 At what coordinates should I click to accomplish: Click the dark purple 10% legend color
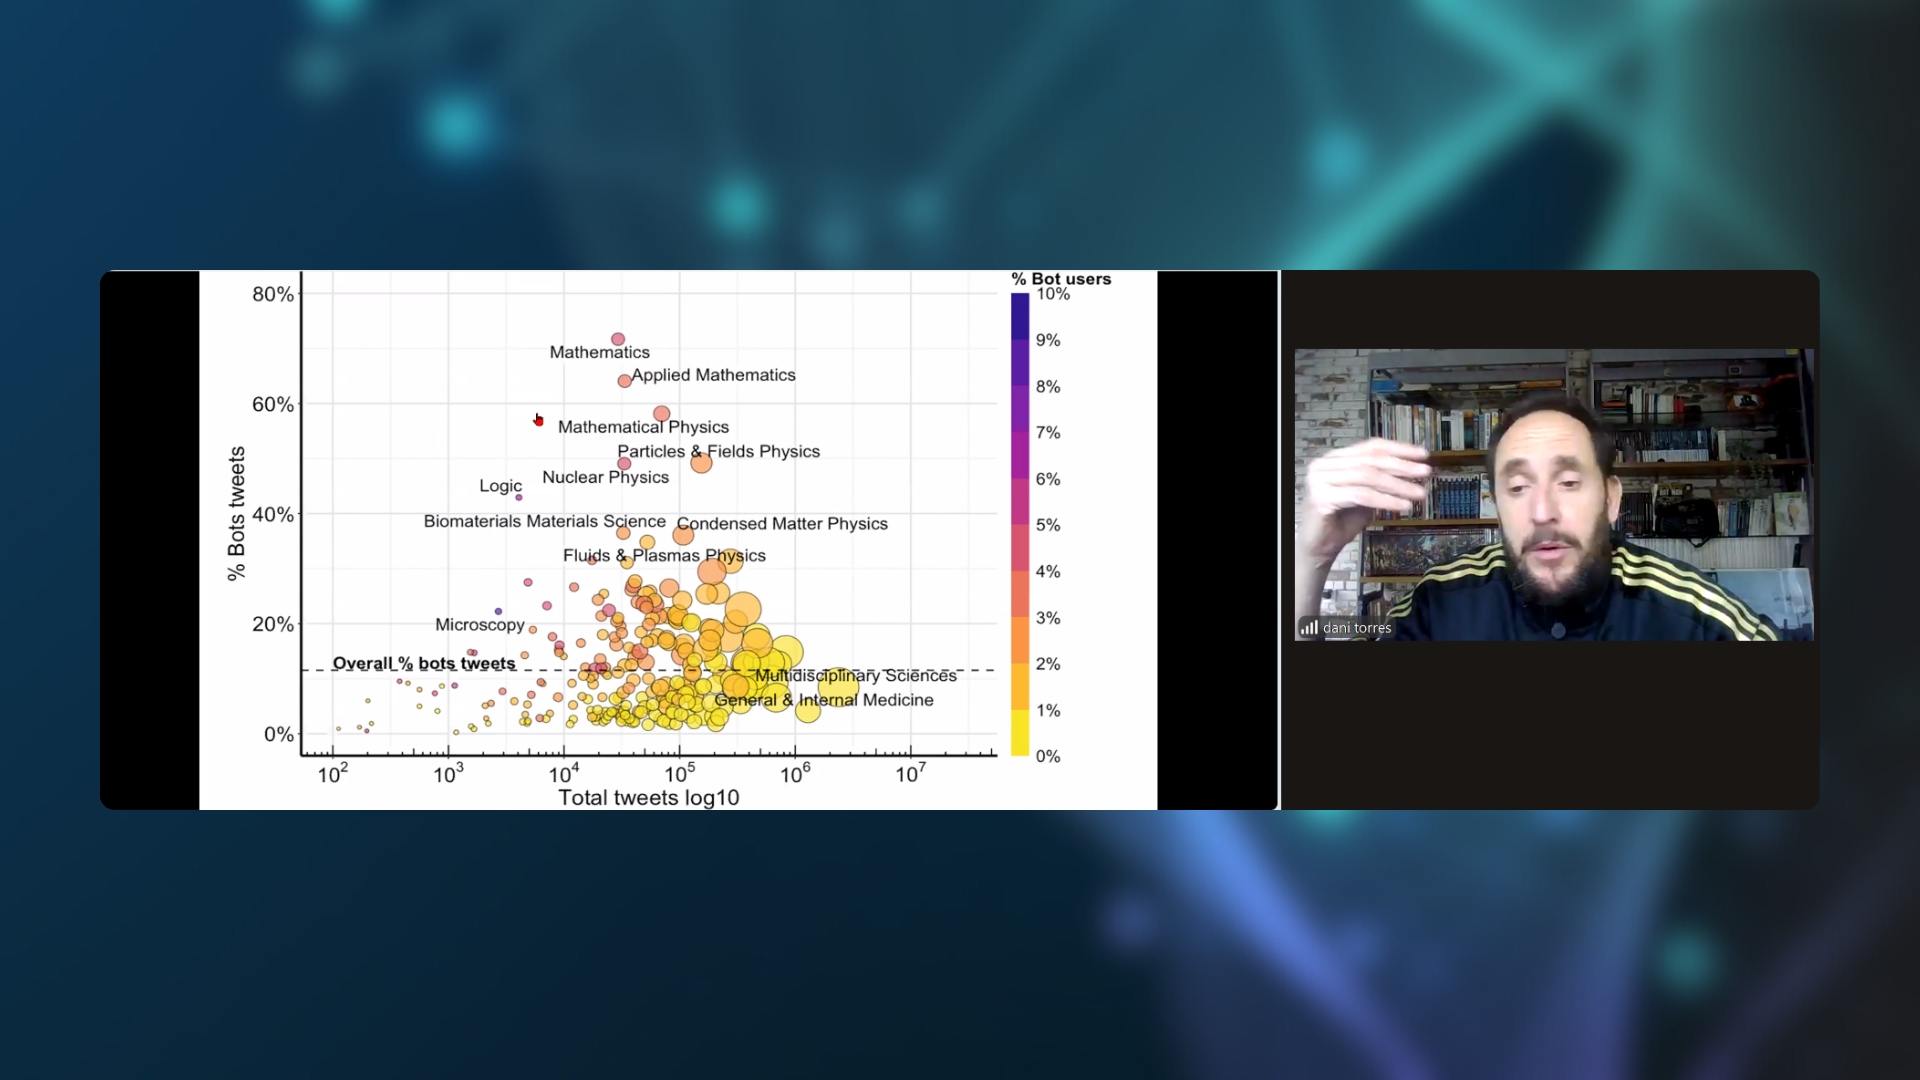tap(1020, 305)
